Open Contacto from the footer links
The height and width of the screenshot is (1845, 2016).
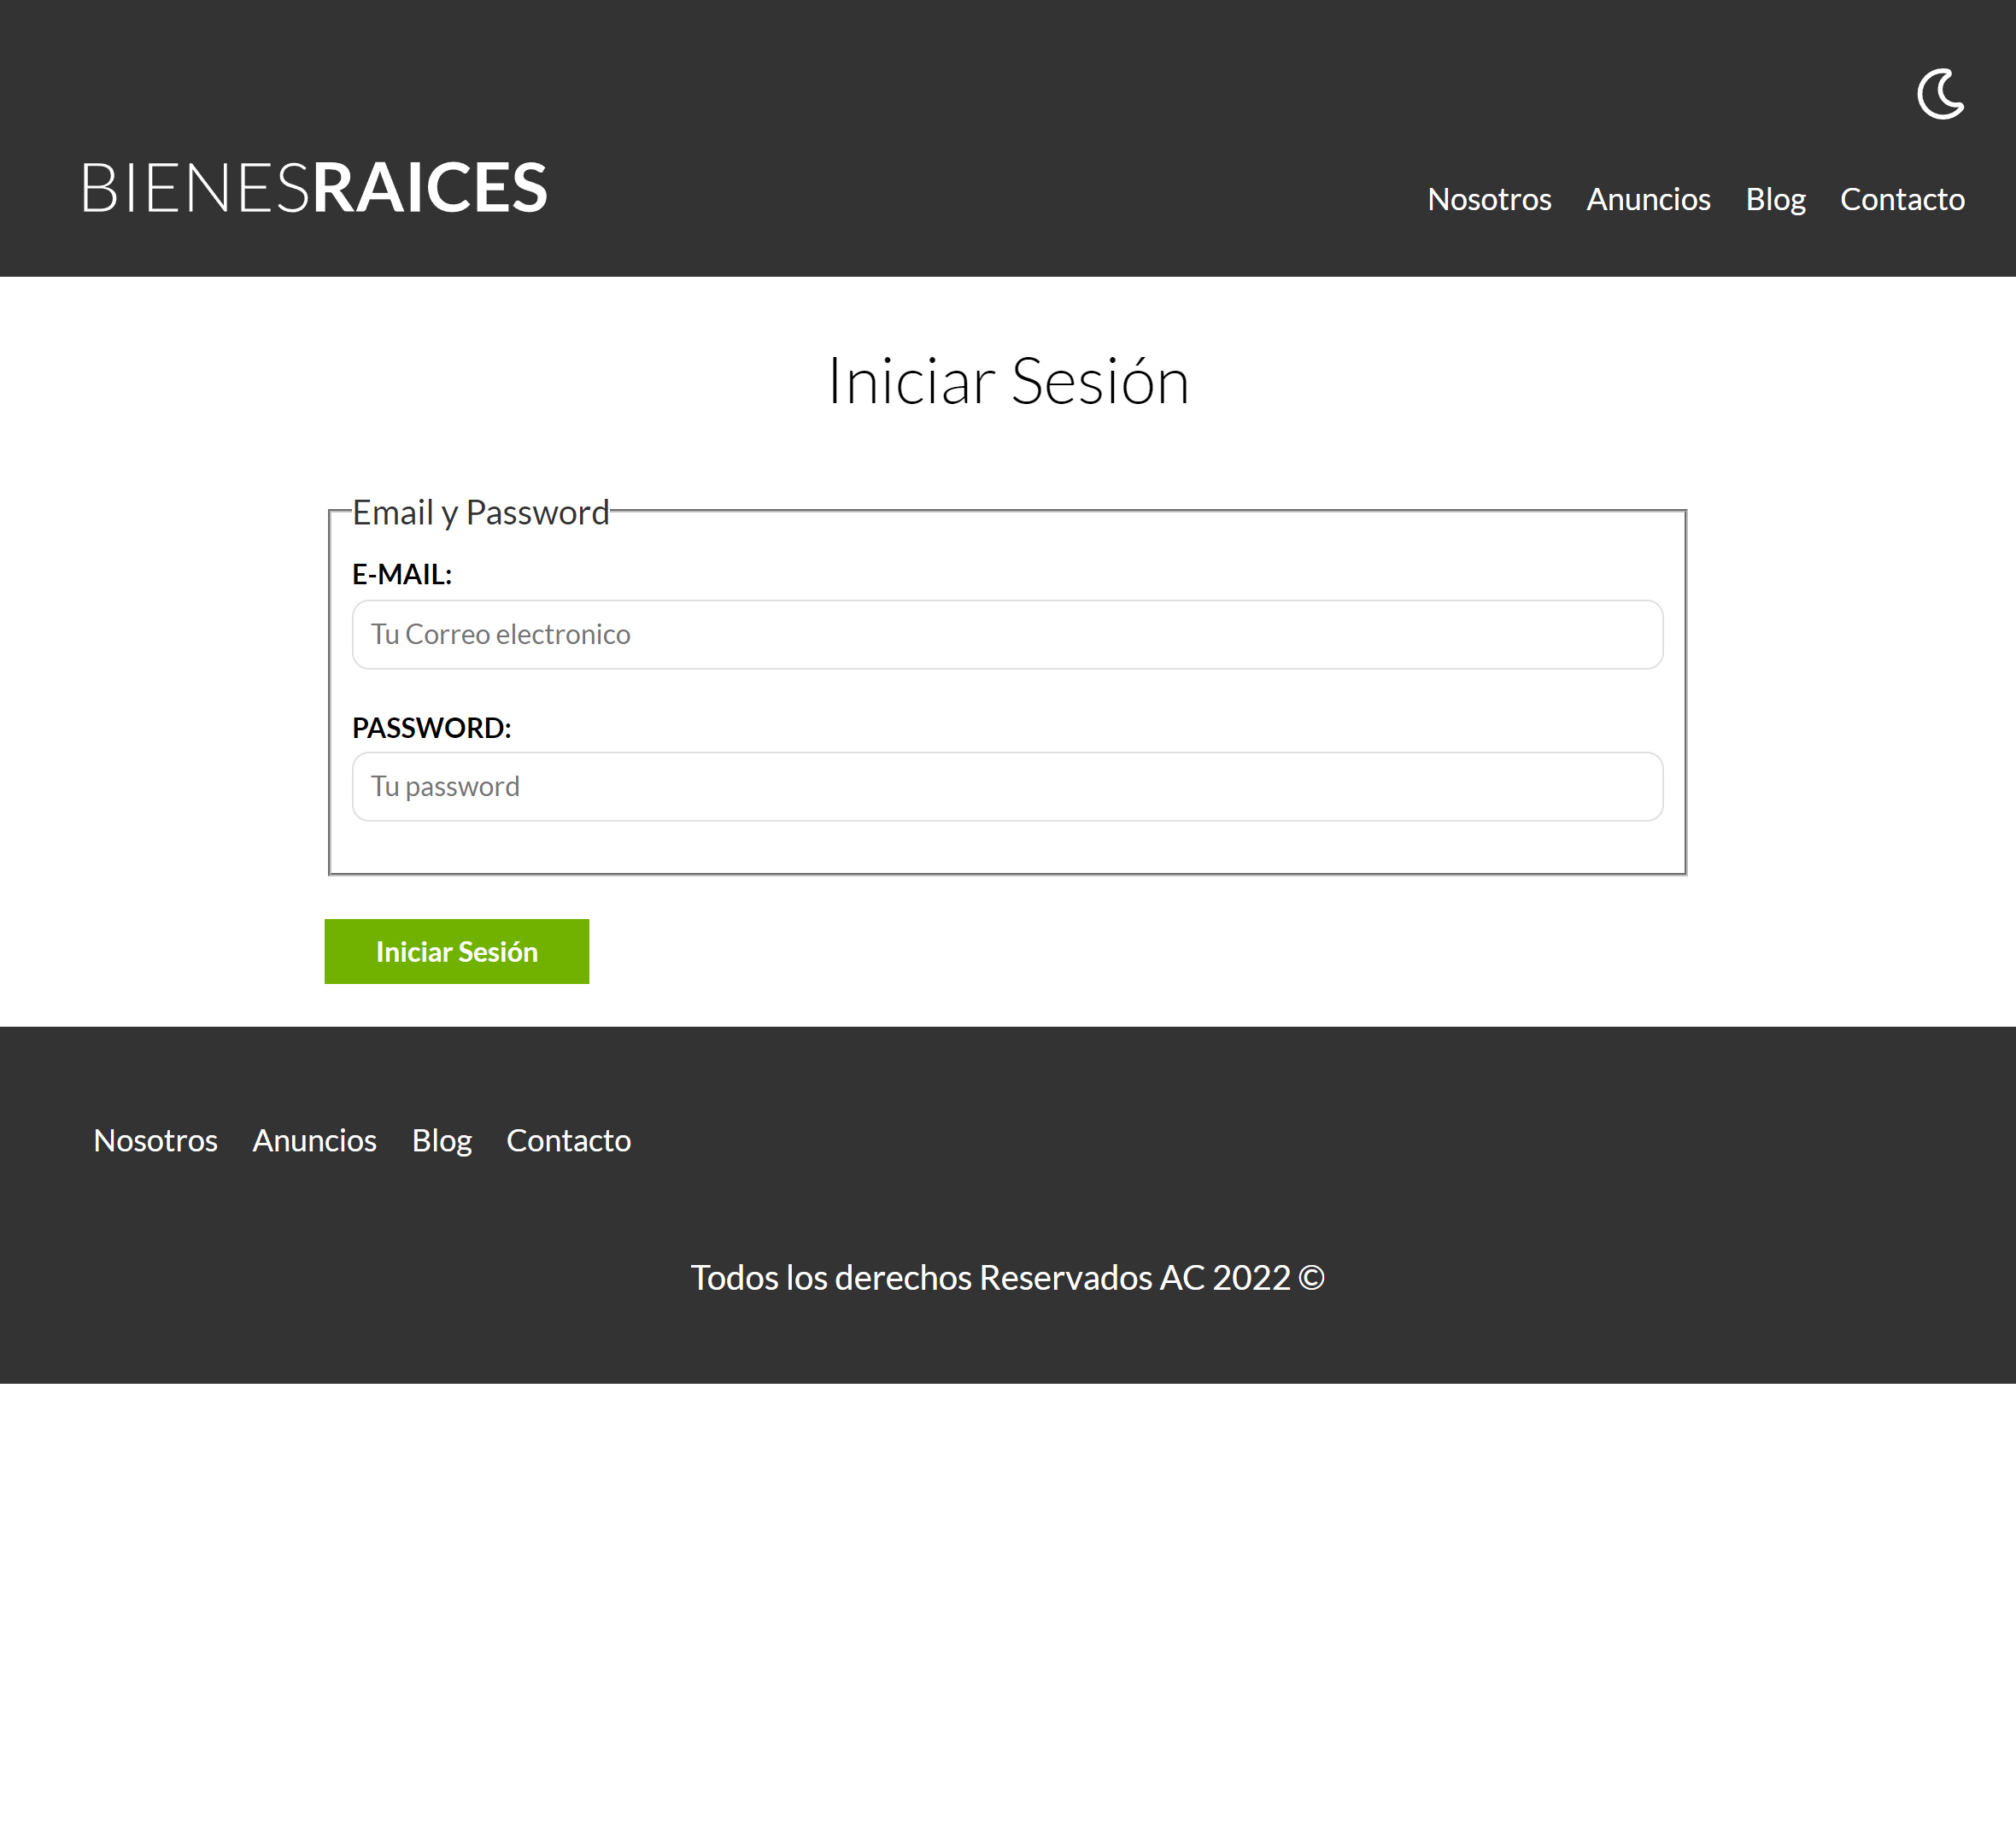[x=568, y=1140]
